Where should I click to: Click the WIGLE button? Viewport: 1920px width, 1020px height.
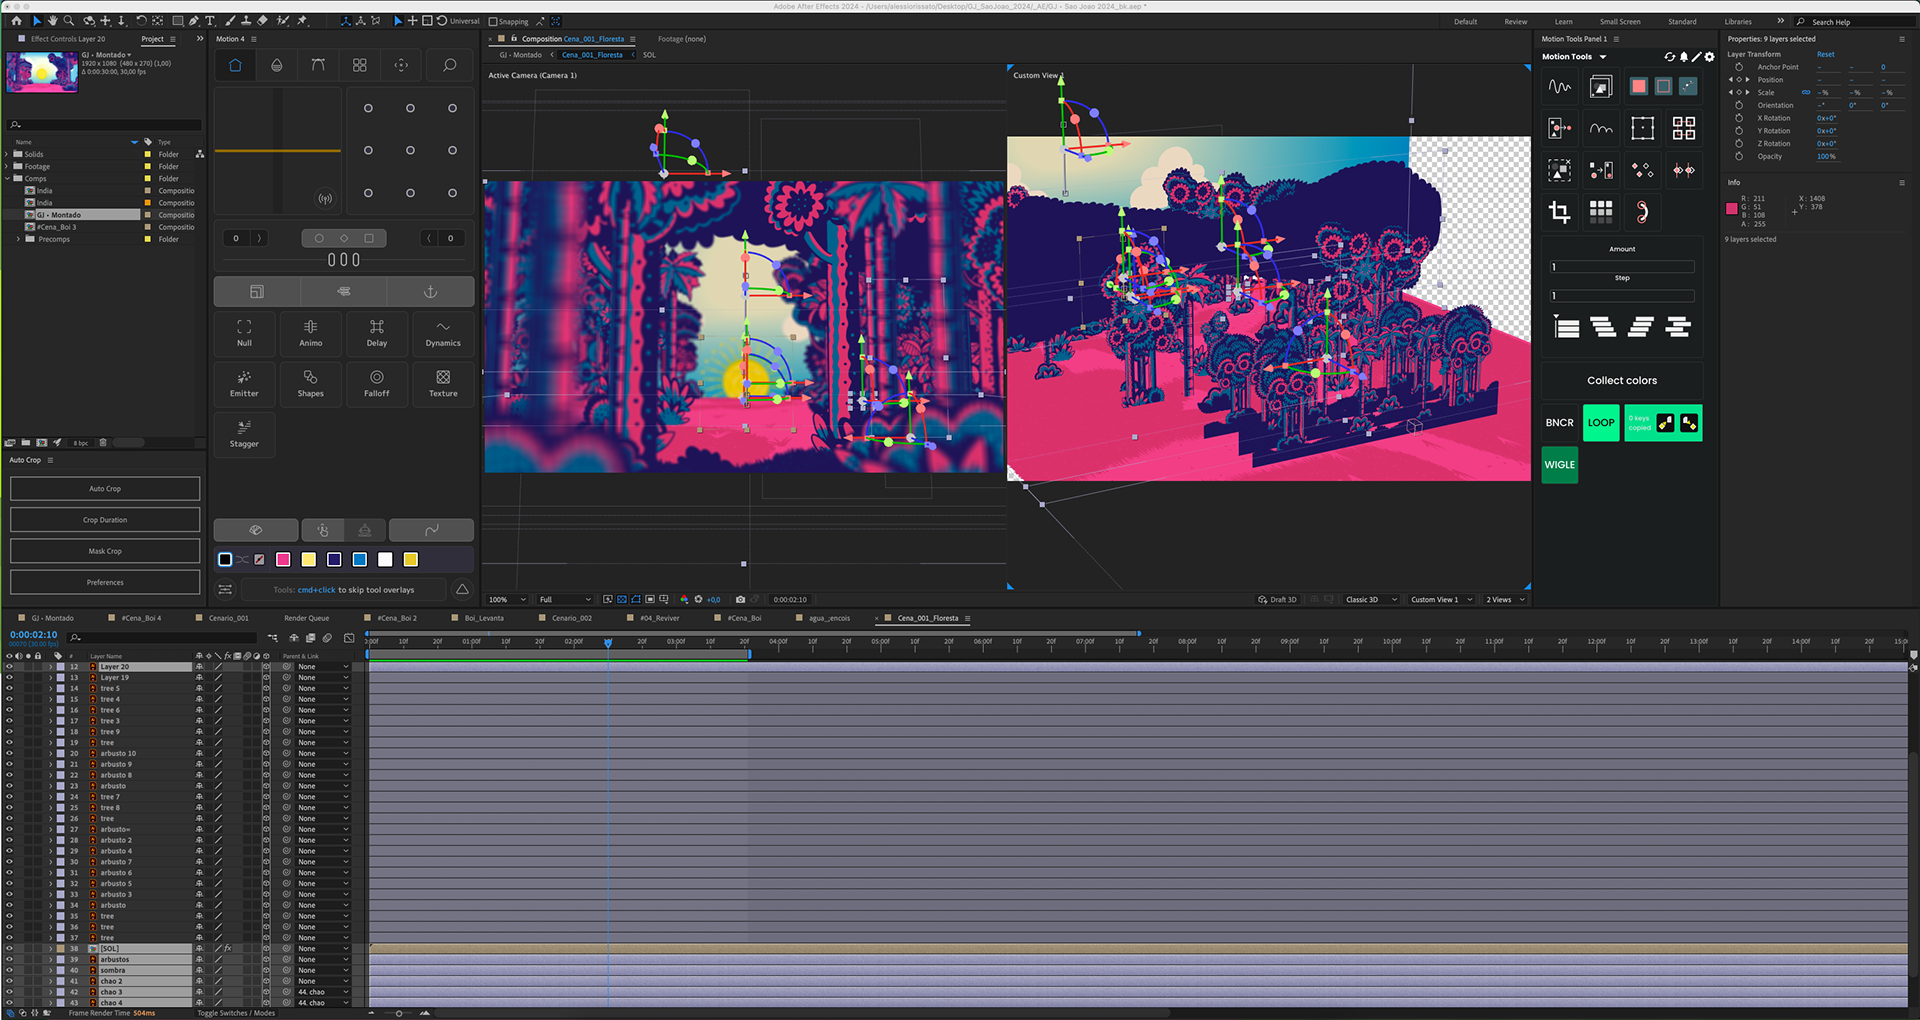[1559, 465]
